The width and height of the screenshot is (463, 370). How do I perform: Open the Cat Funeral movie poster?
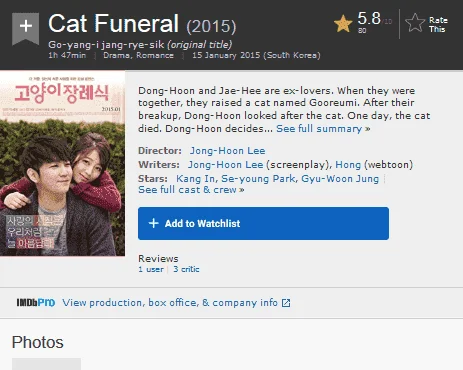[62, 163]
